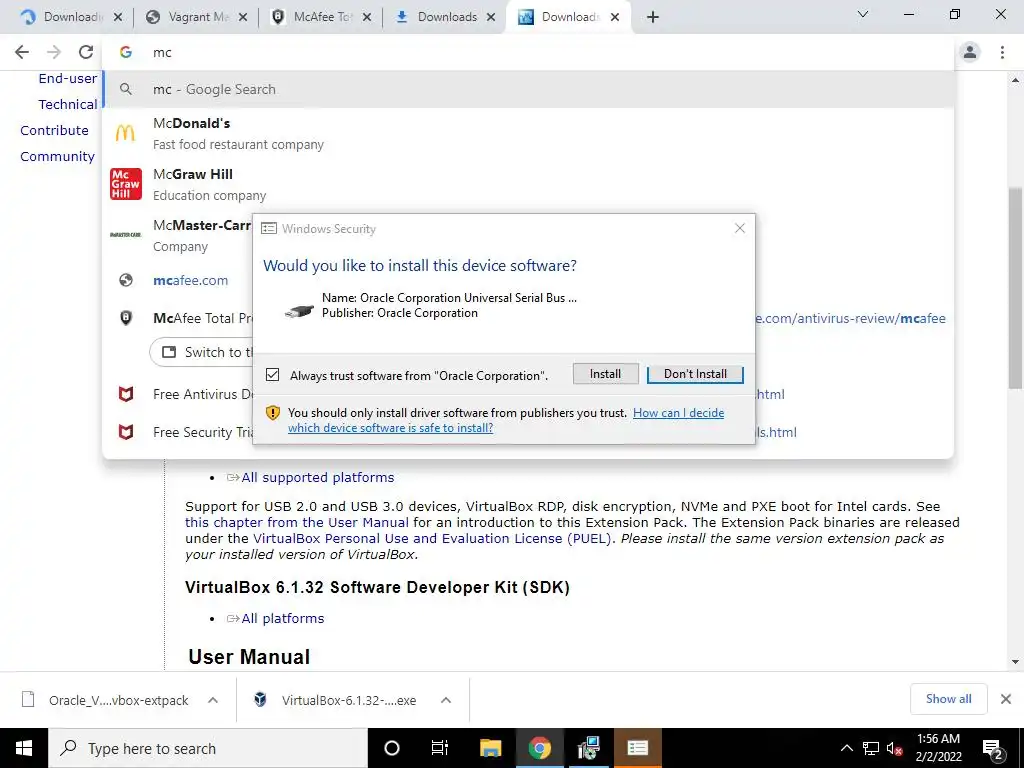Screen dimensions: 1024x768
Task: Choose the McGraw Hill suggestion
Action: tap(528, 184)
